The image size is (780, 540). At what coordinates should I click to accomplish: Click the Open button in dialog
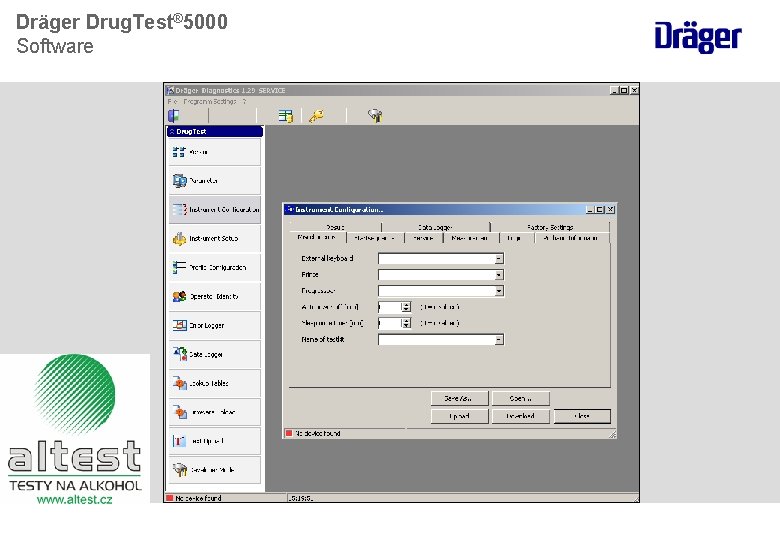[x=521, y=398]
